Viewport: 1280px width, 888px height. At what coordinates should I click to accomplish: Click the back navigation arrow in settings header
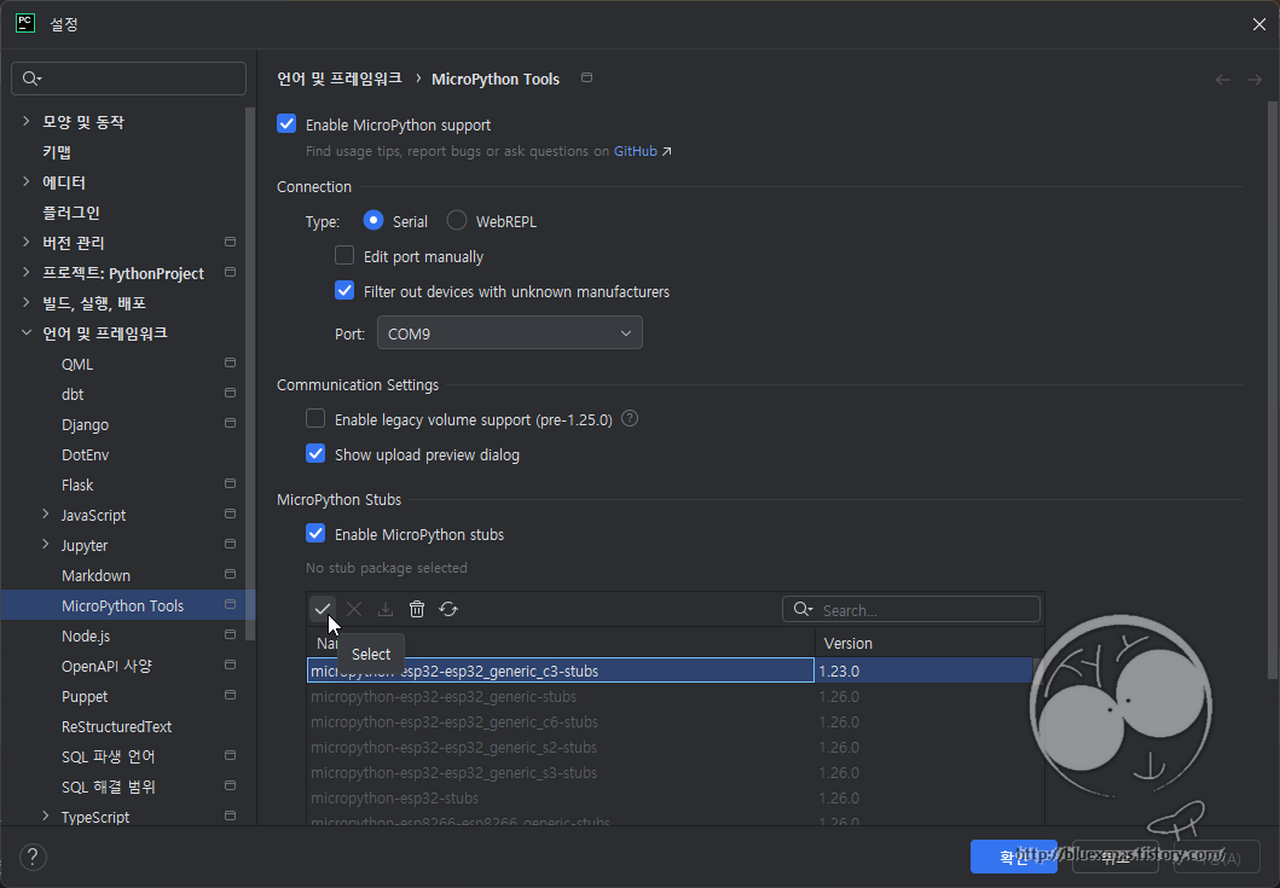point(1223,79)
